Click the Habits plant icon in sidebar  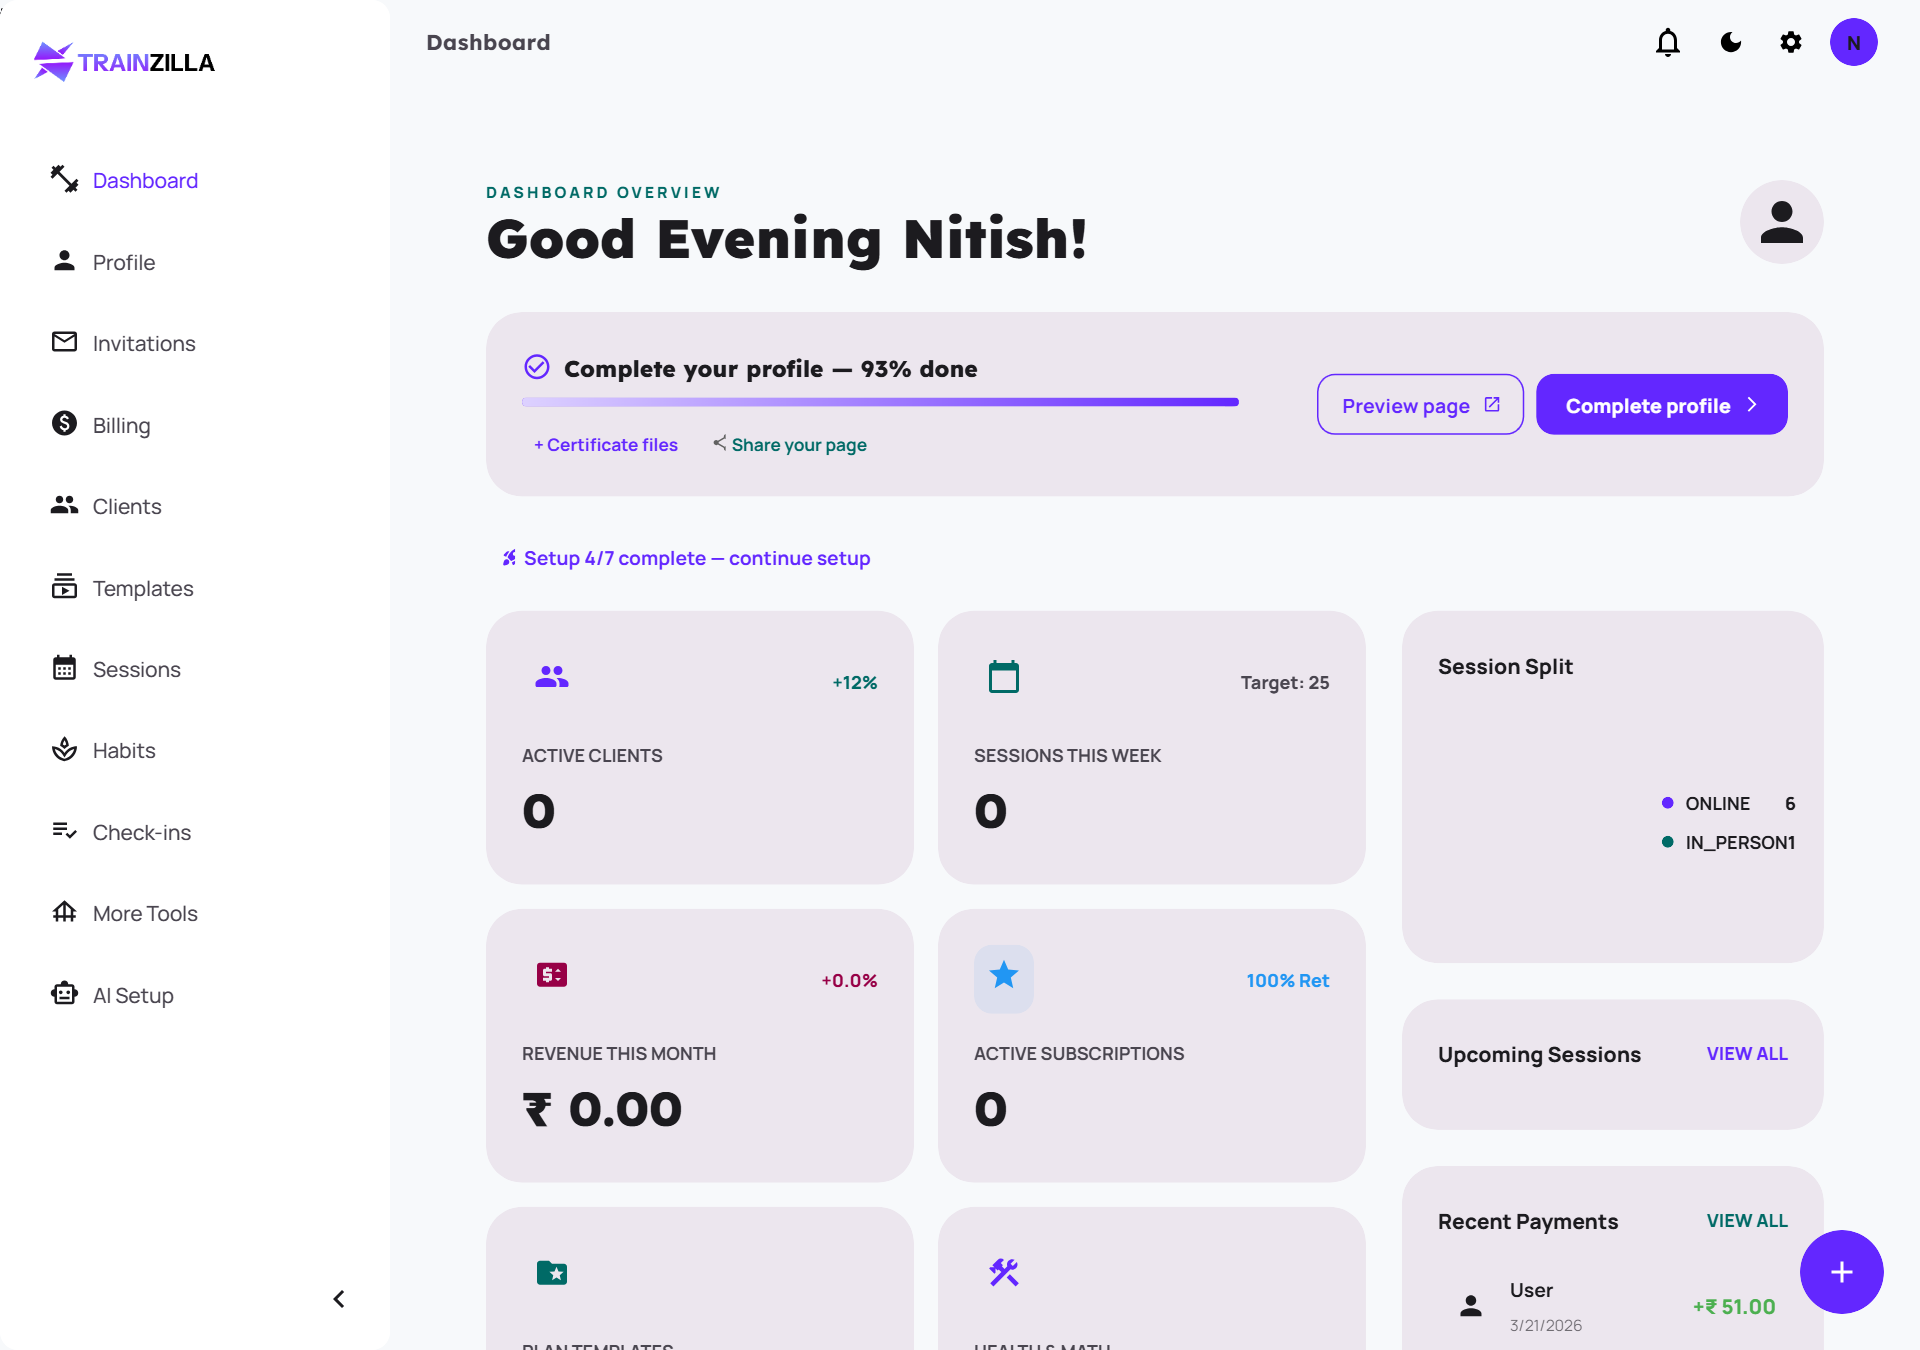tap(64, 750)
